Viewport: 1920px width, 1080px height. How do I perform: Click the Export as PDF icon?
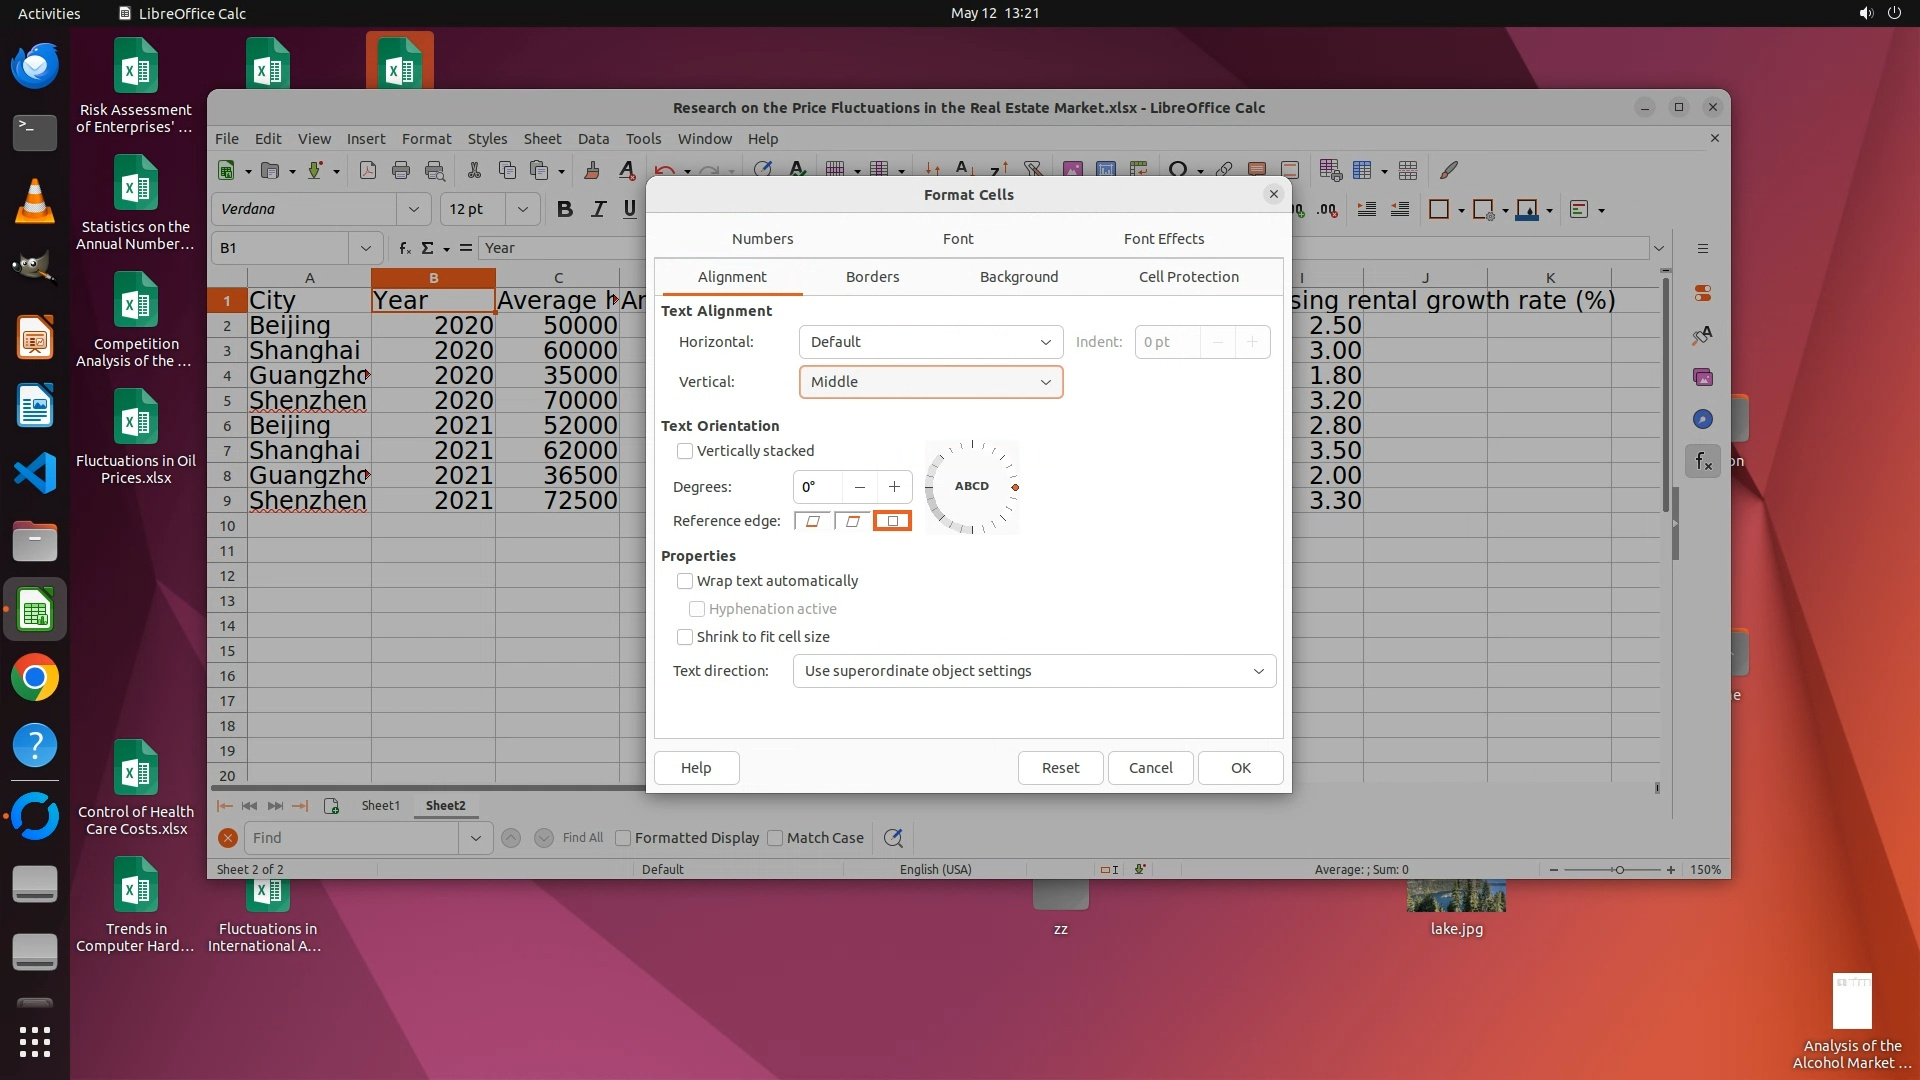pos(368,170)
